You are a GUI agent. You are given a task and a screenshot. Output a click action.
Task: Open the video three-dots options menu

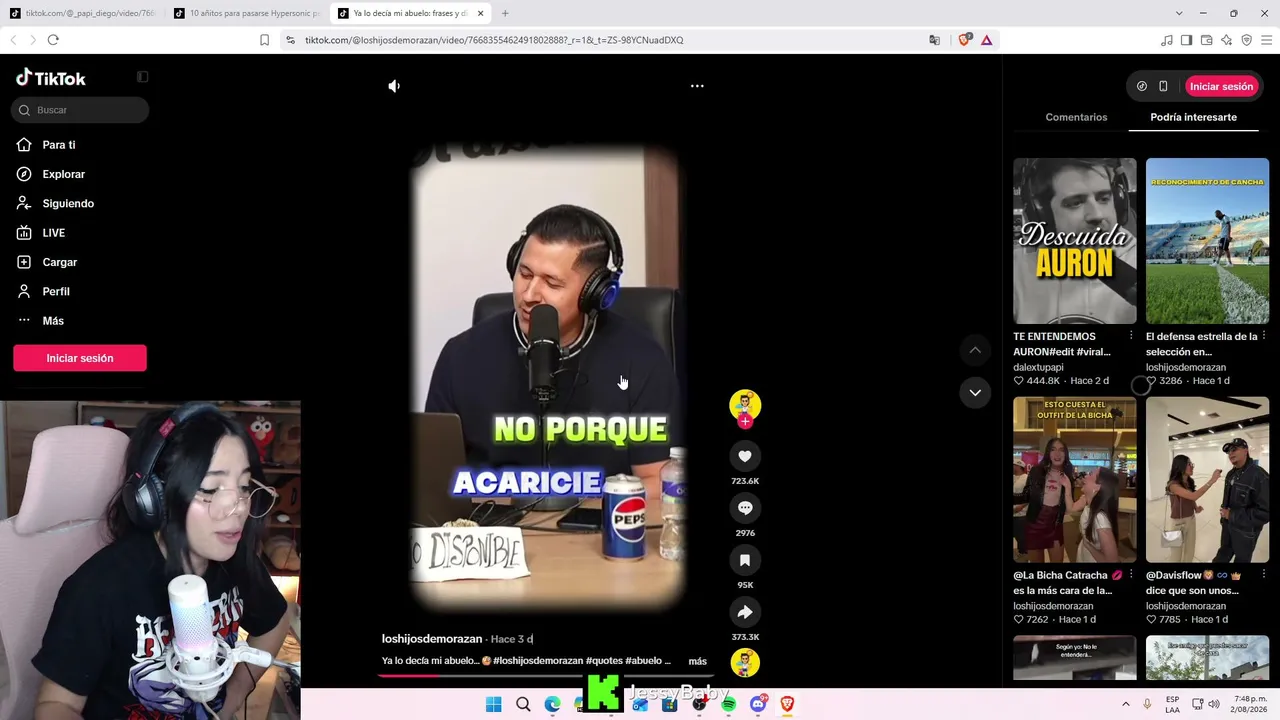click(x=697, y=86)
